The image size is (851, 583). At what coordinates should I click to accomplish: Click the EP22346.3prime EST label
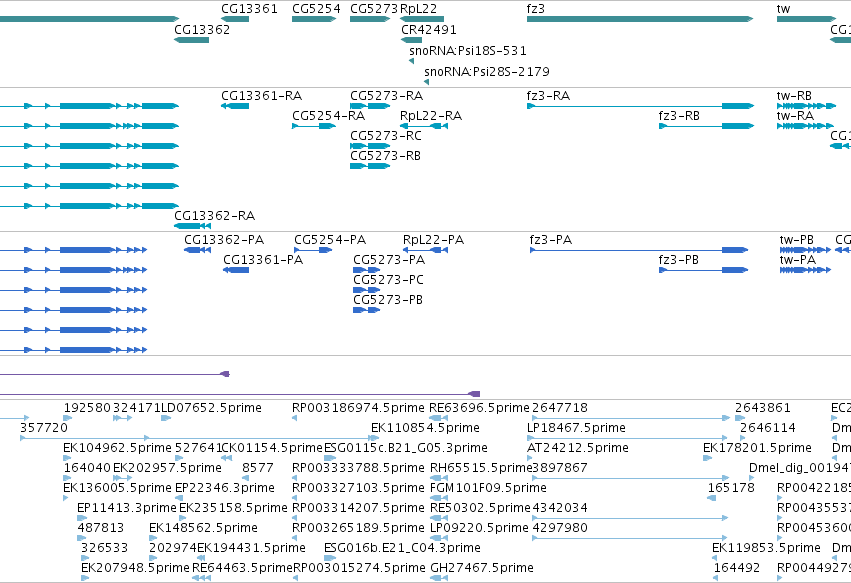(x=225, y=488)
